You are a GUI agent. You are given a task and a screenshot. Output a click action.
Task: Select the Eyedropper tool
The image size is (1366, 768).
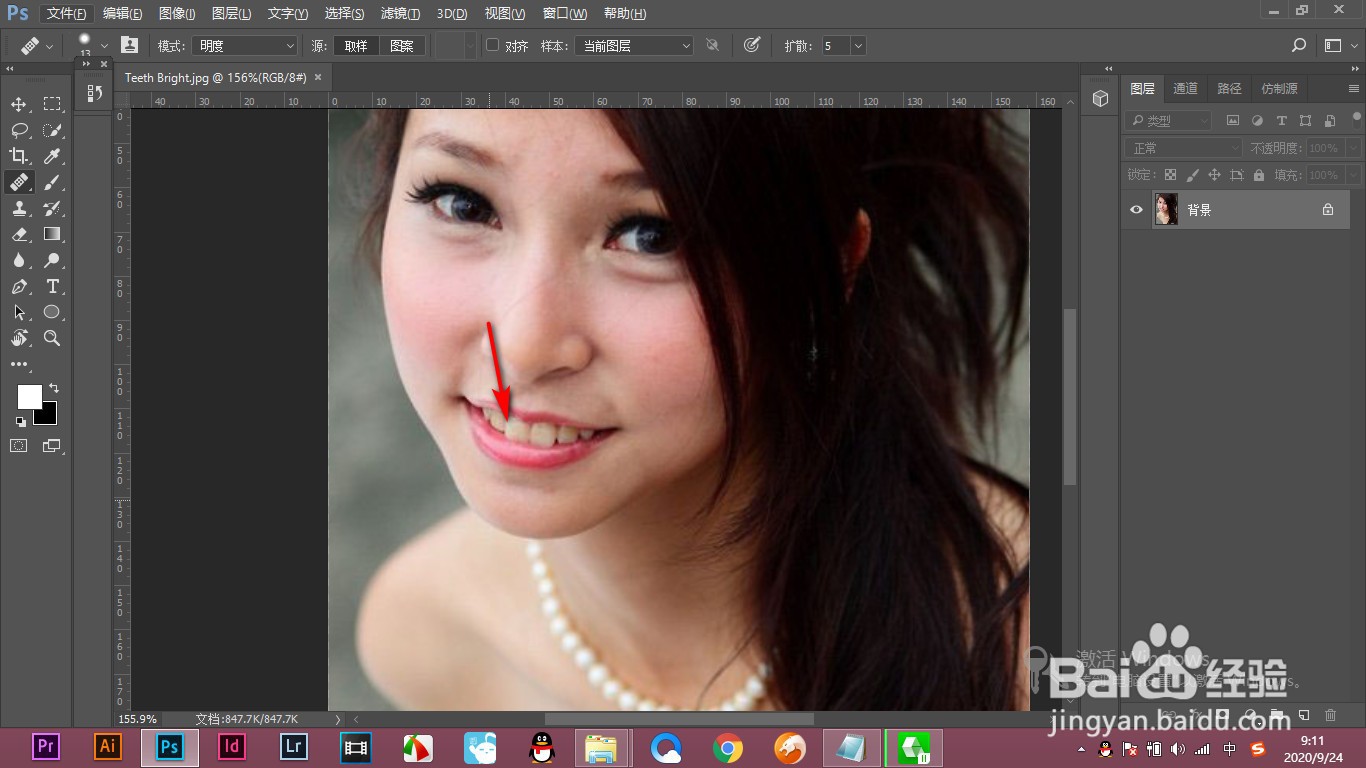(x=52, y=156)
